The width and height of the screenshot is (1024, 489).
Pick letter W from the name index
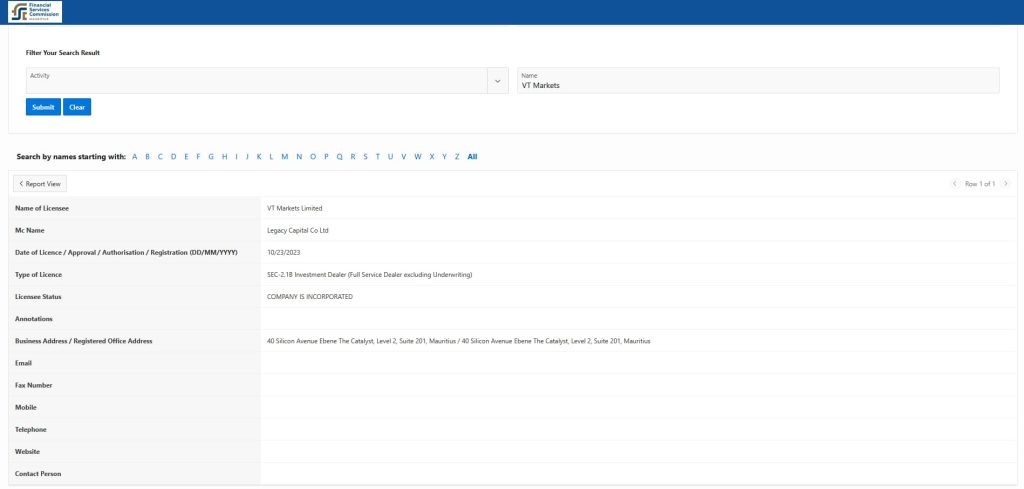[x=418, y=157]
